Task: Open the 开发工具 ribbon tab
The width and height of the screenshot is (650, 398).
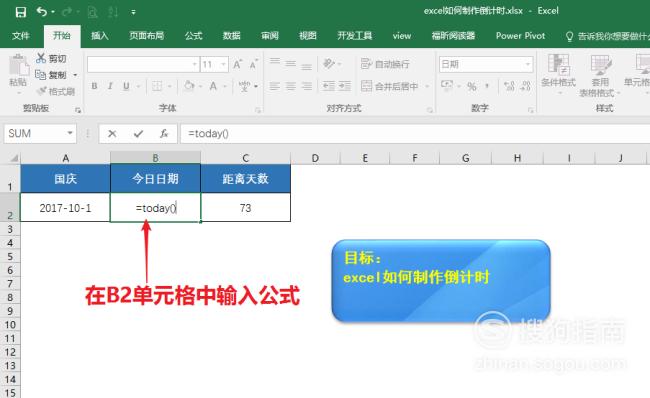Action: tap(354, 36)
